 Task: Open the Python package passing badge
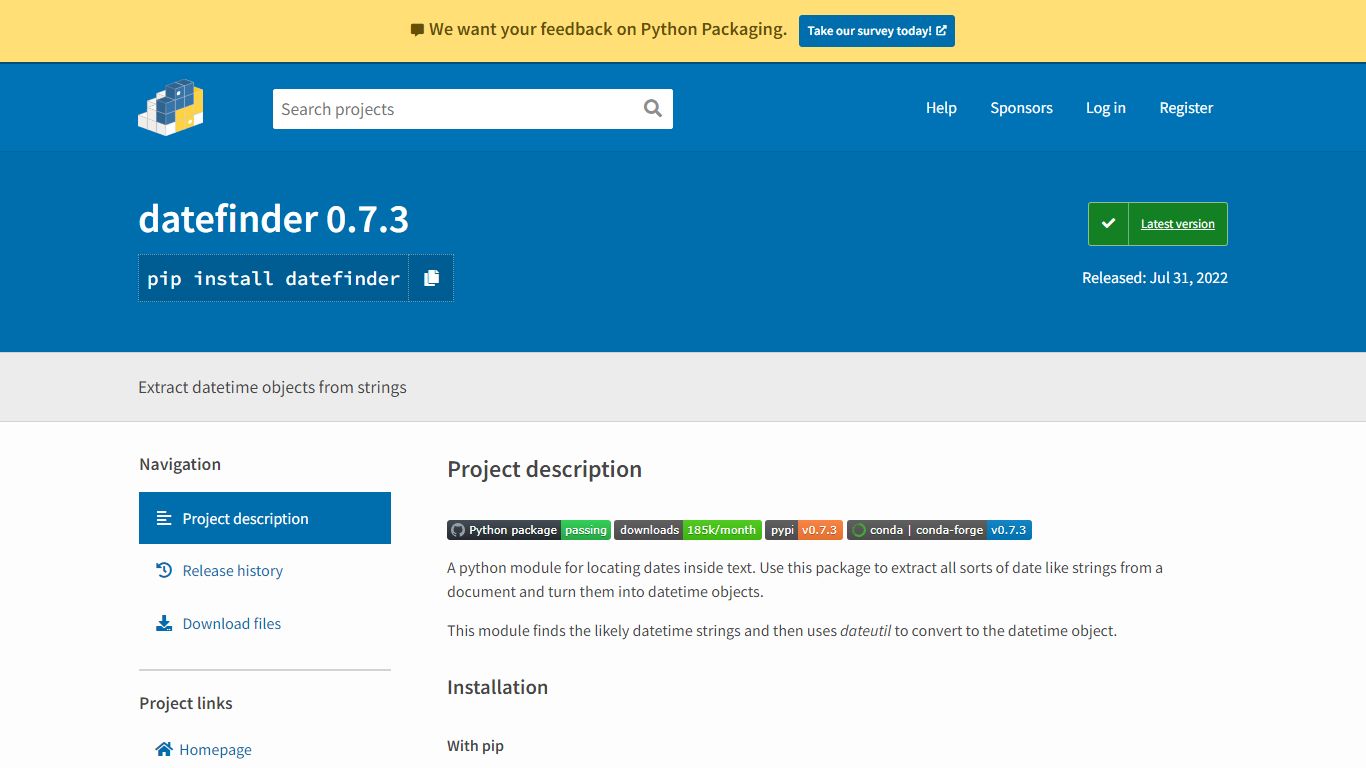(x=529, y=530)
